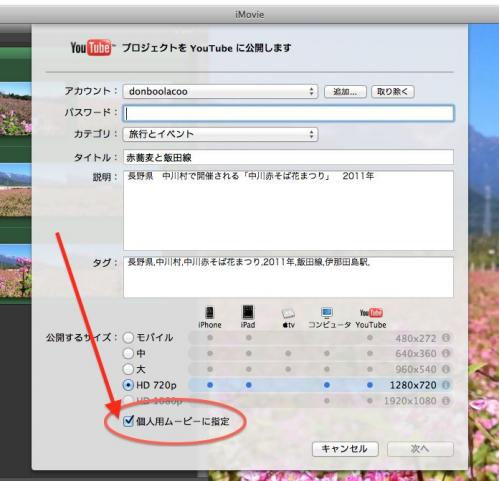Image resolution: width=499 pixels, height=481 pixels.
Task: Click the 640x360 resolution text
Action: tap(416, 354)
